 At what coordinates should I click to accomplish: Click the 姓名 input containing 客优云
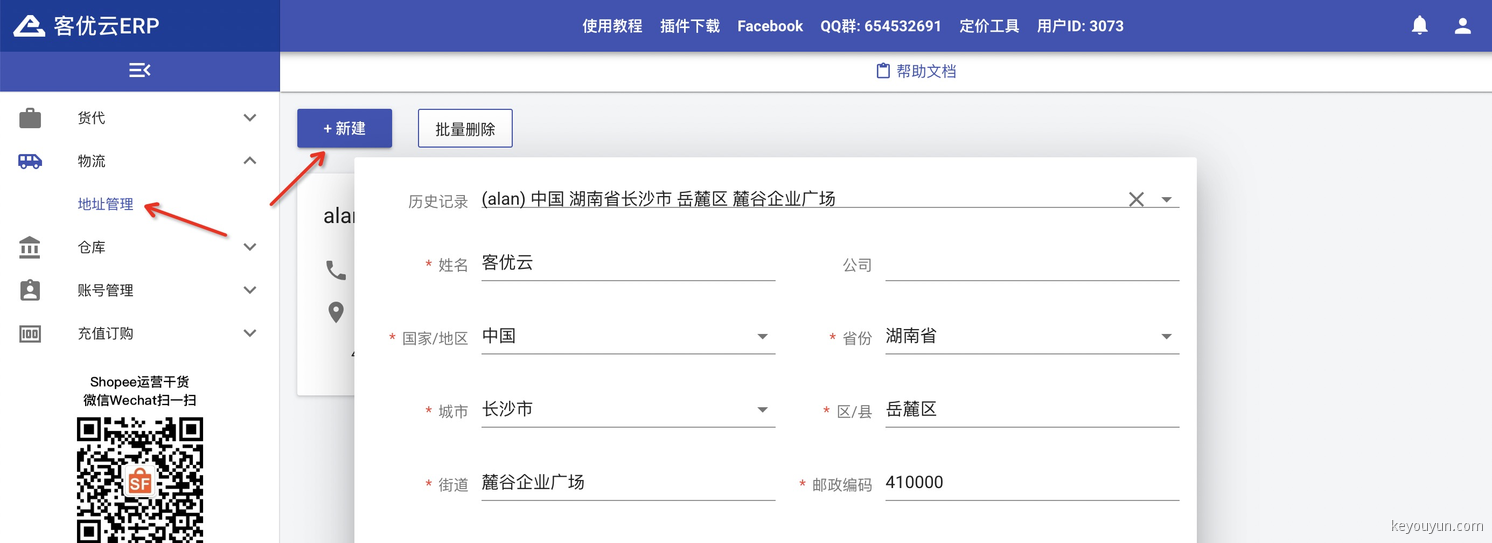click(628, 263)
